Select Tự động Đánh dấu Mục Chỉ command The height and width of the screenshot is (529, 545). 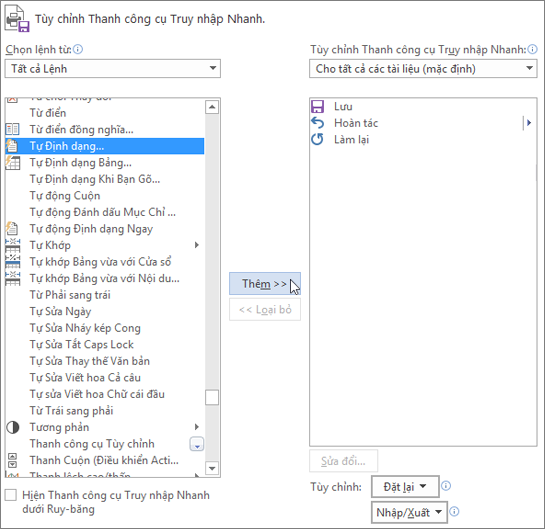105,212
